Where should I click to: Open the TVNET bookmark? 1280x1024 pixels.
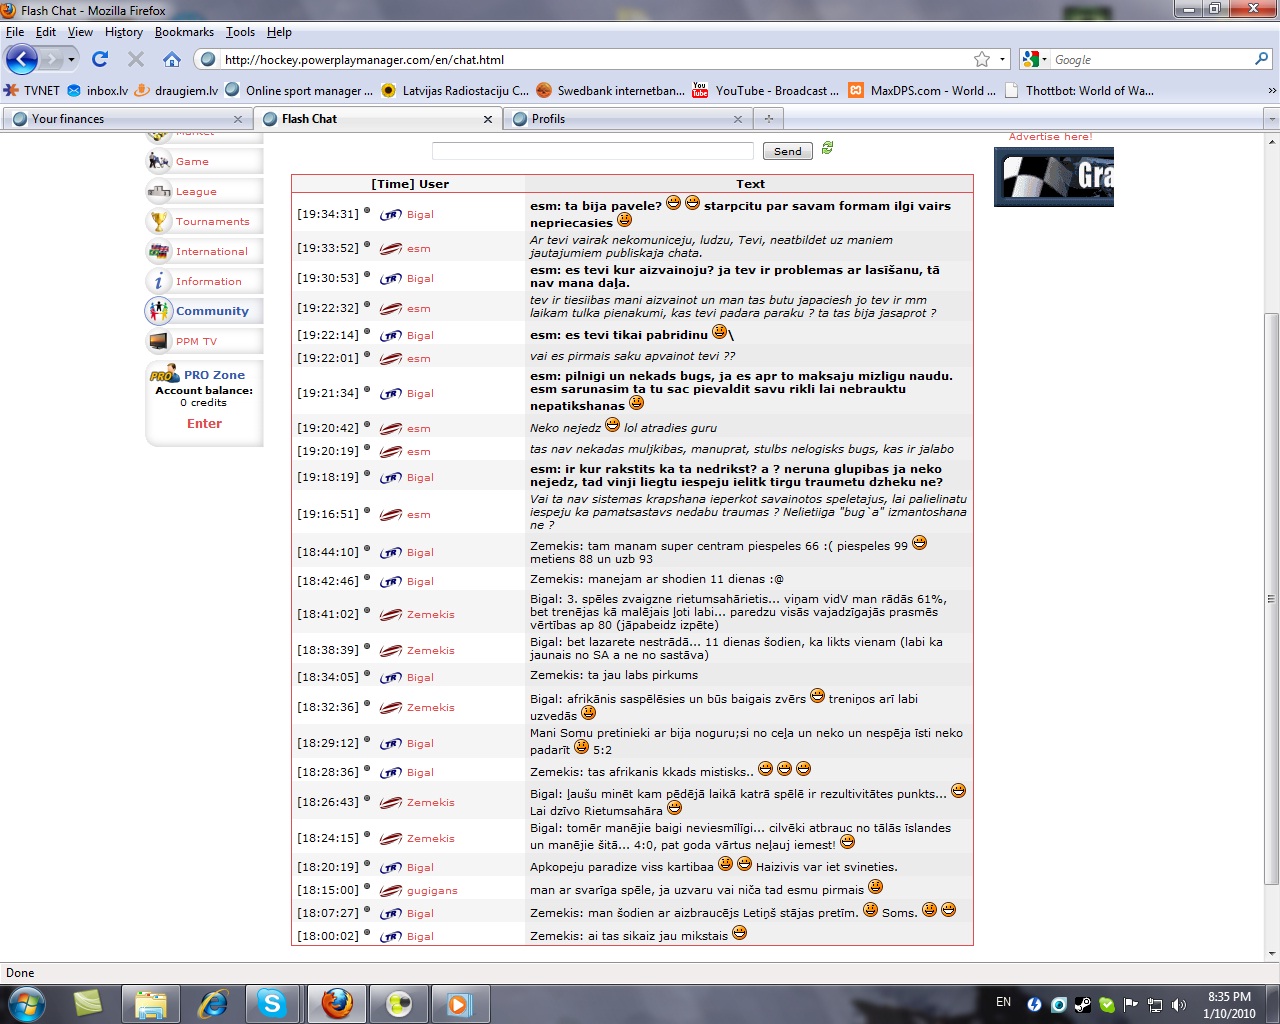coord(32,90)
